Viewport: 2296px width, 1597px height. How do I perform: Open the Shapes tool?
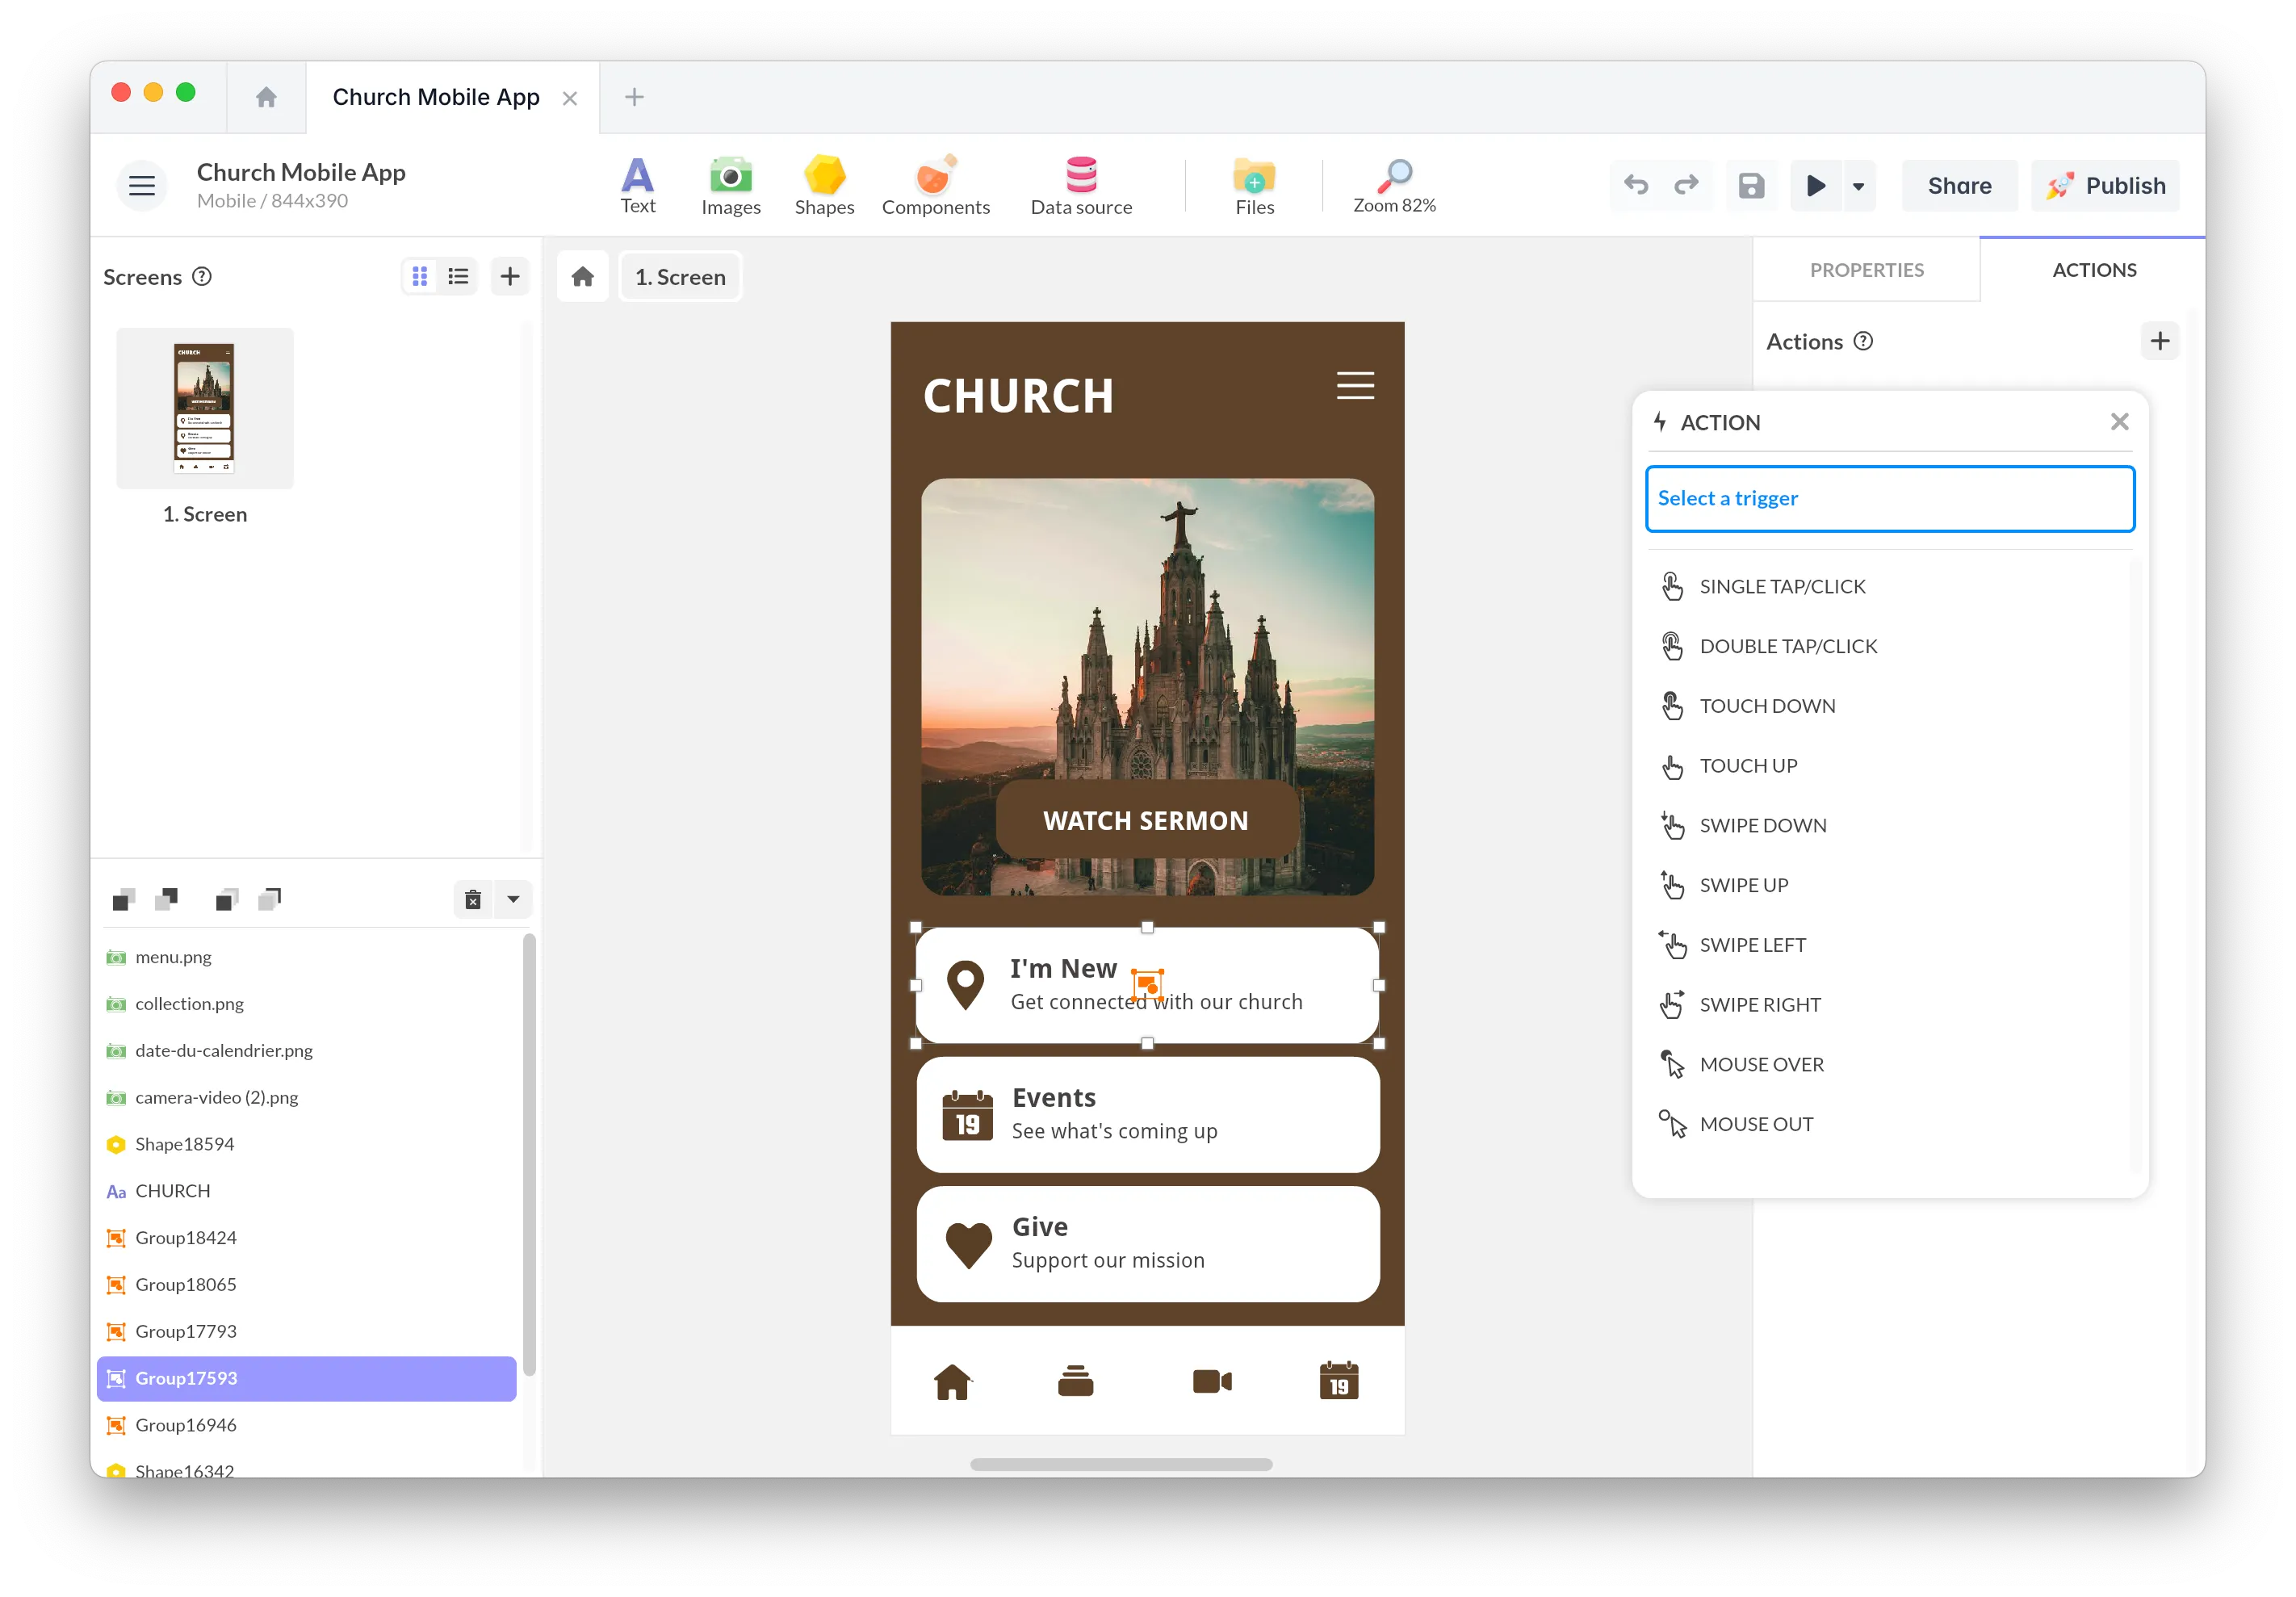(824, 186)
